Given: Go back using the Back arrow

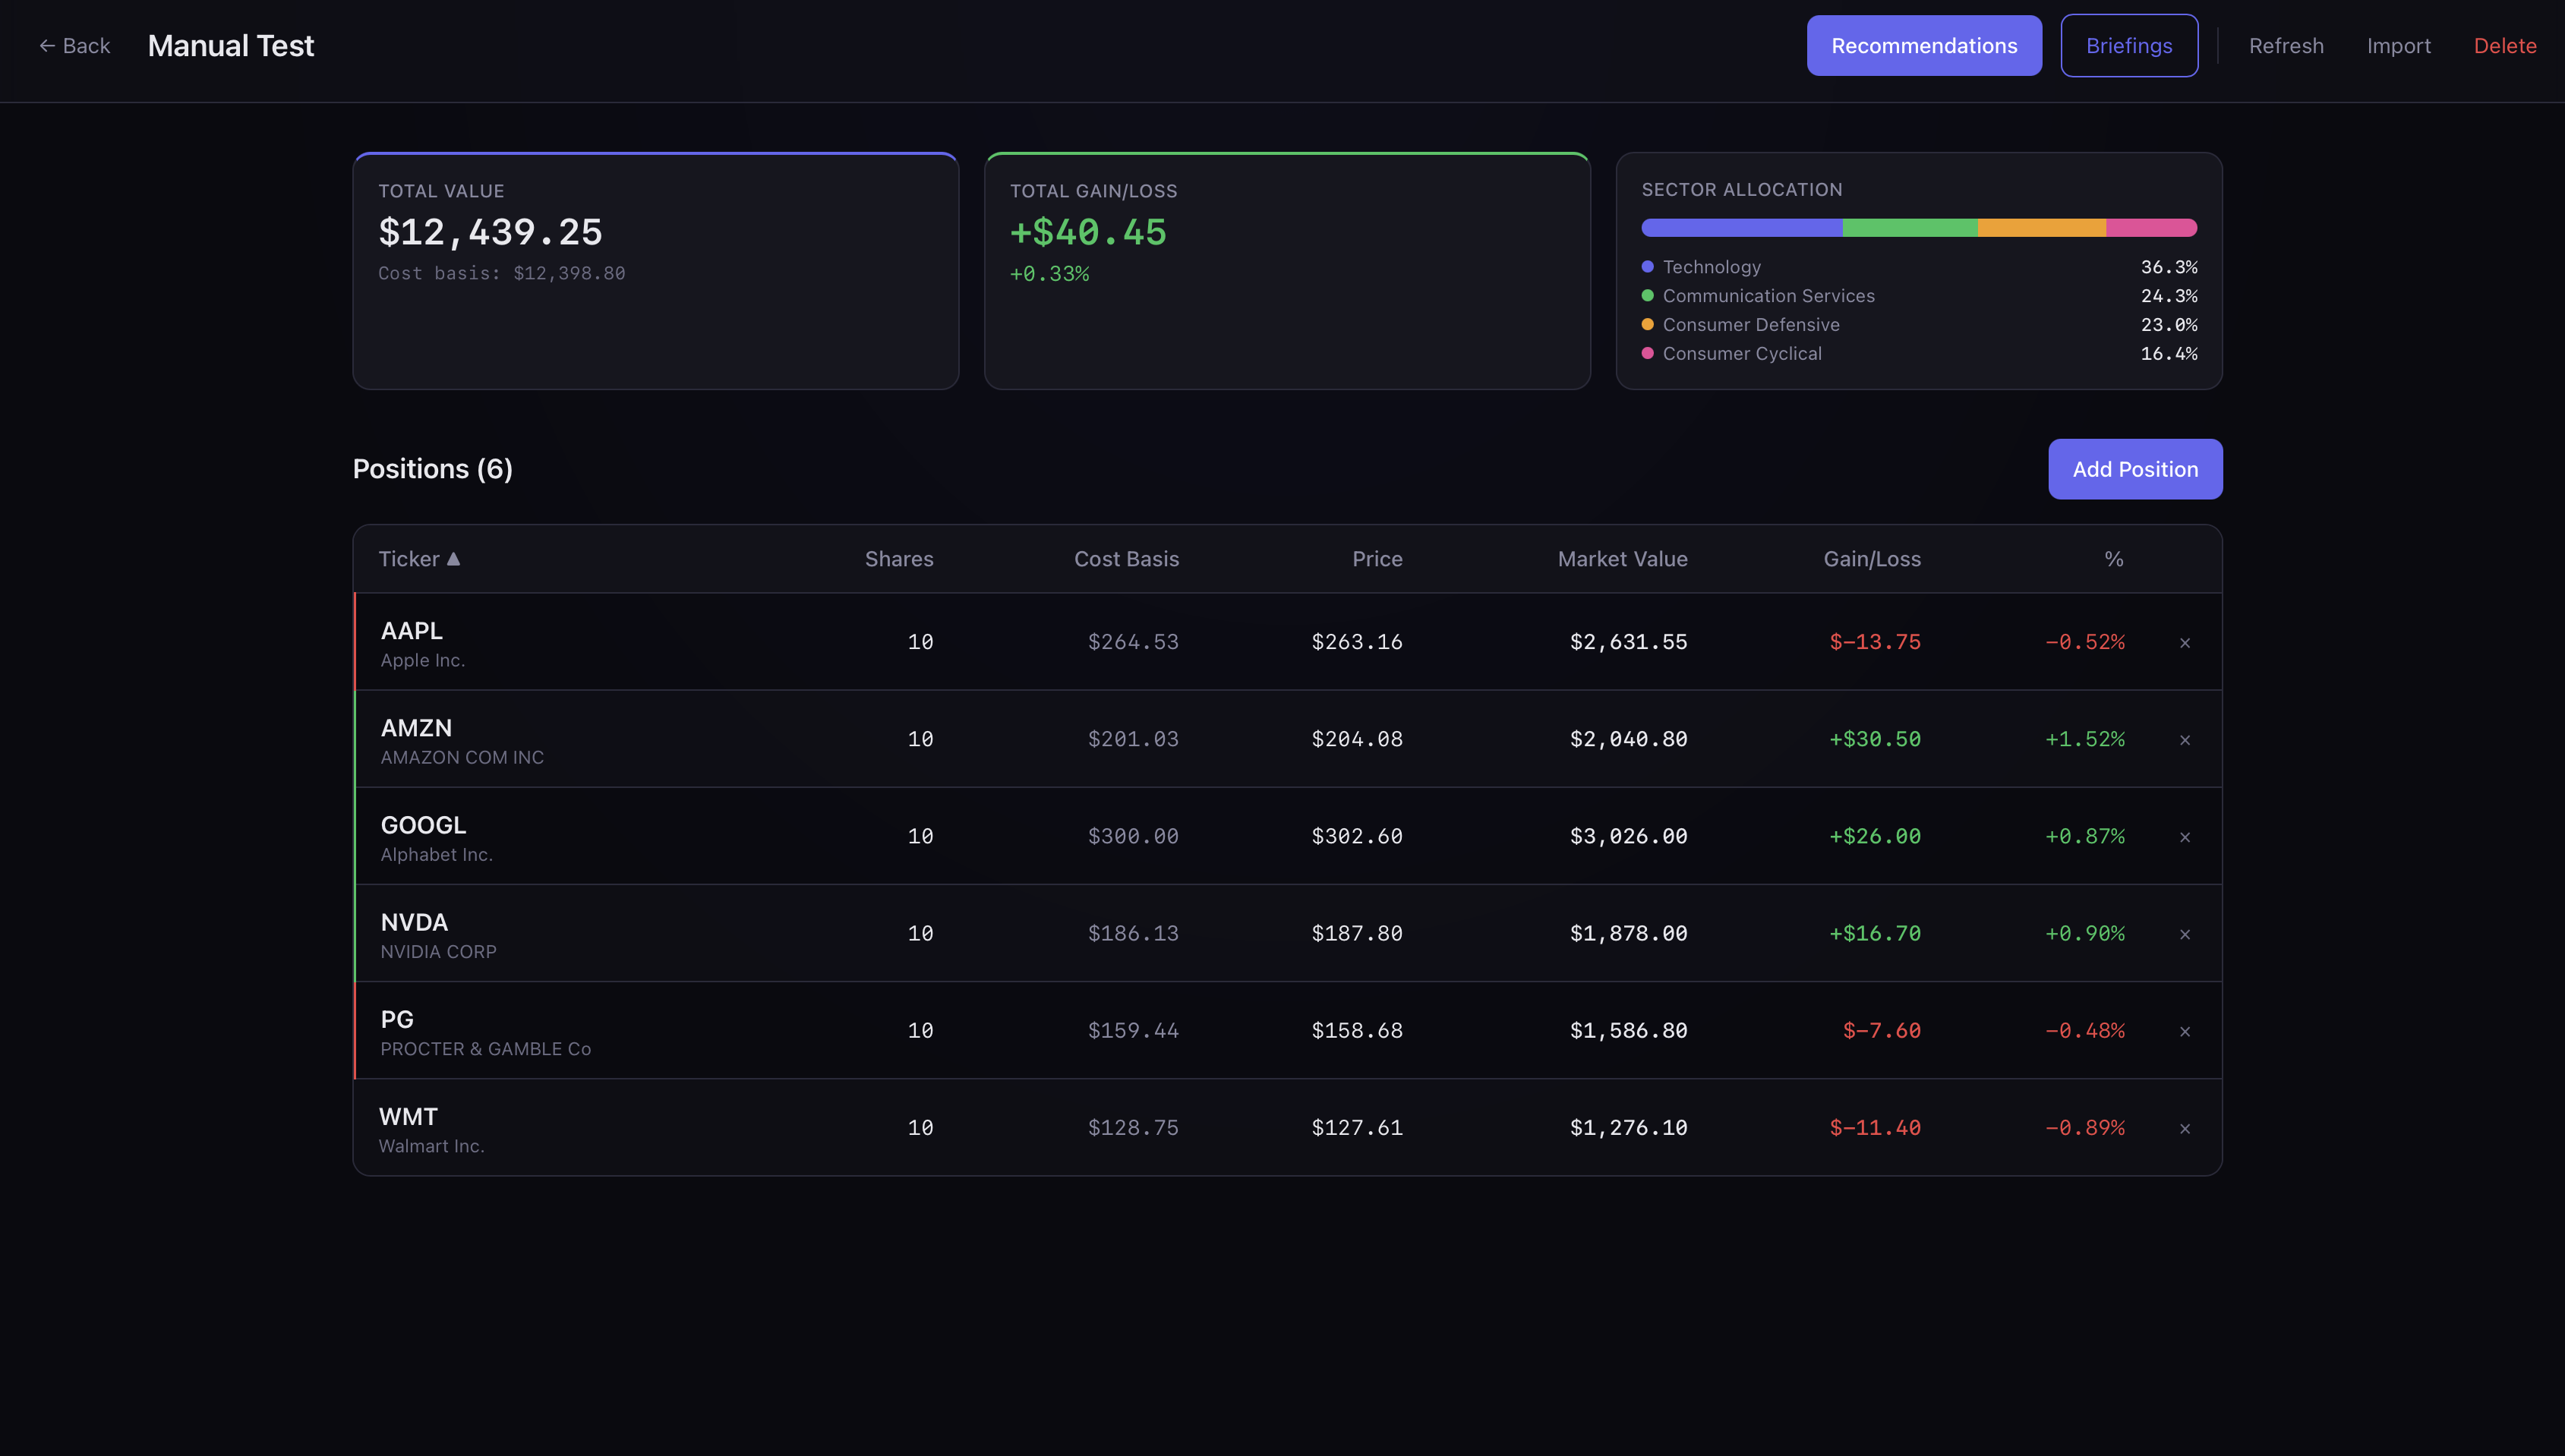Looking at the screenshot, I should pos(74,46).
